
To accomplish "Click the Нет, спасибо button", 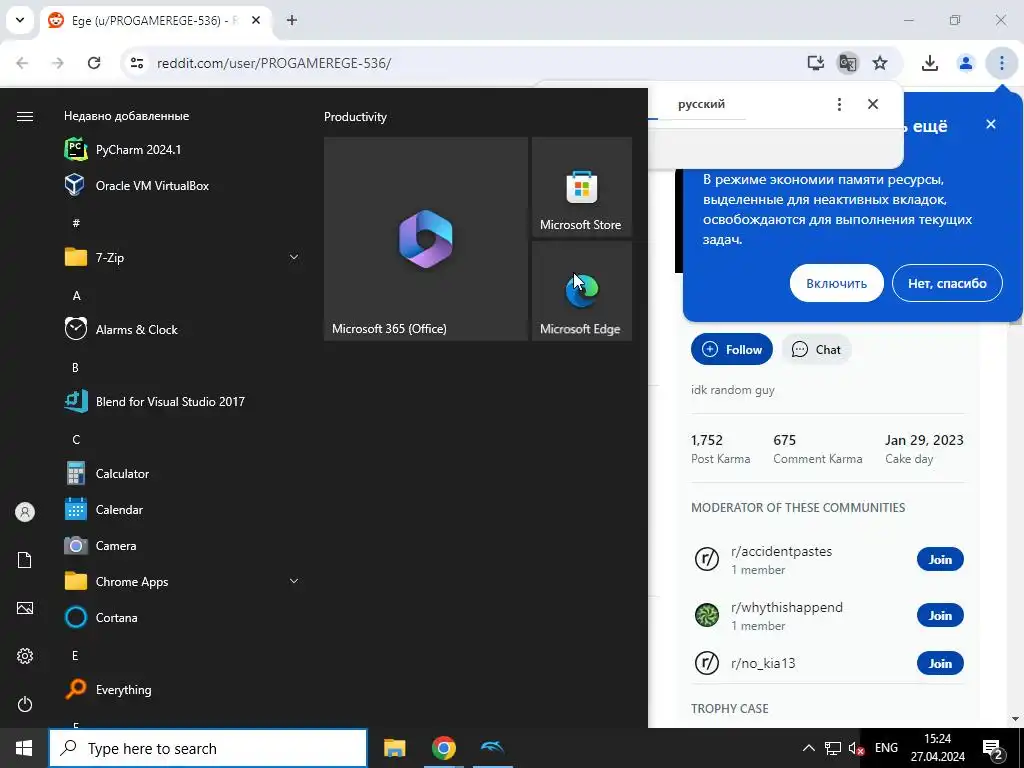I will pos(947,283).
